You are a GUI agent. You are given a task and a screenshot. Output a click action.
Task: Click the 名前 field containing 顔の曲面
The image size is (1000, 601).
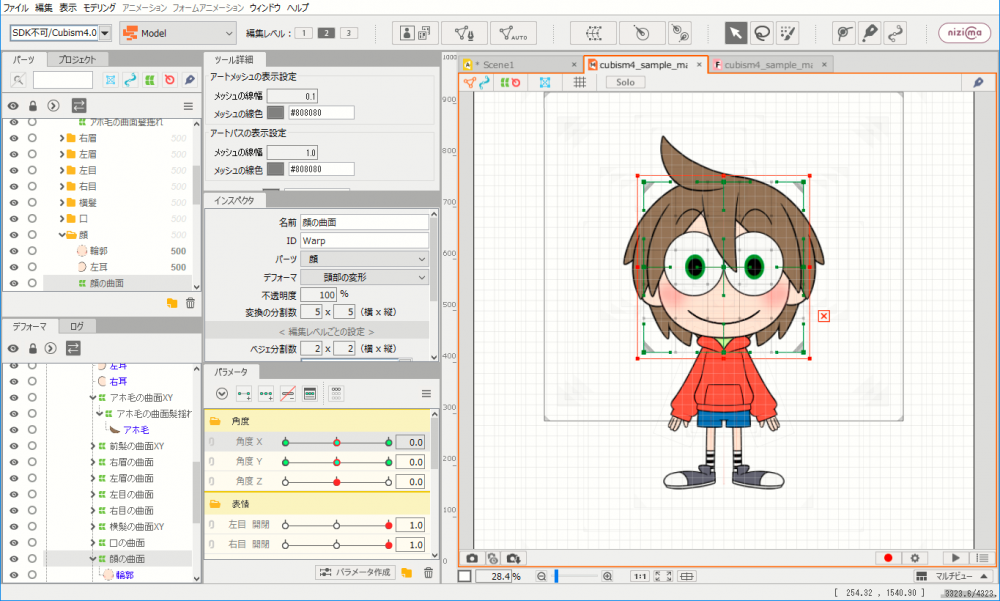pyautogui.click(x=364, y=222)
